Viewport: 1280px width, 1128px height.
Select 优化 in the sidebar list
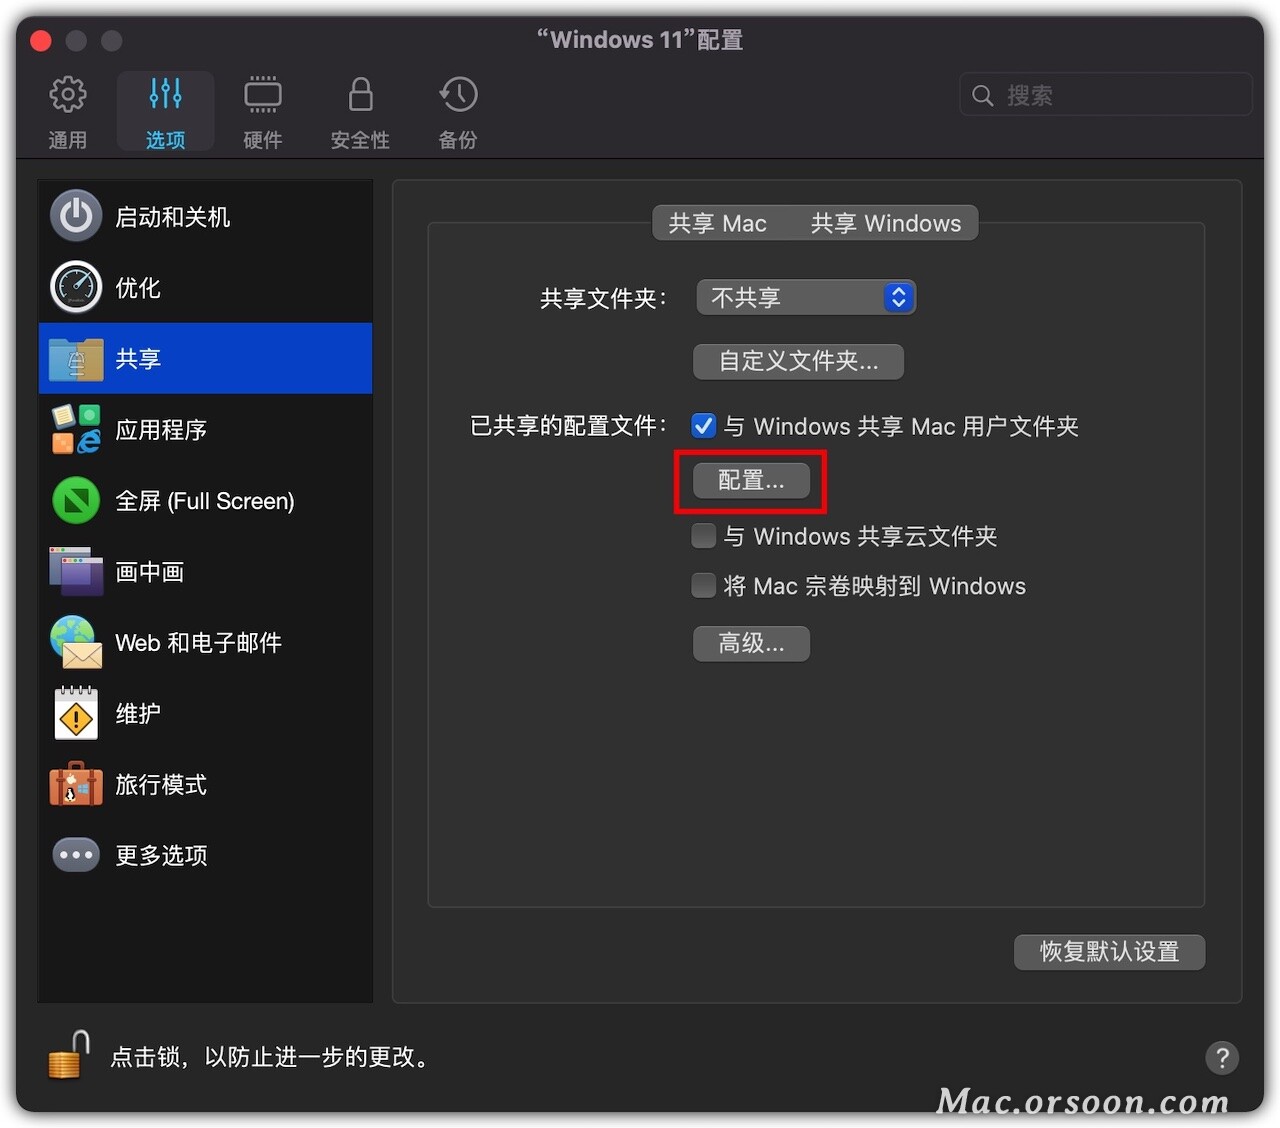pos(205,287)
